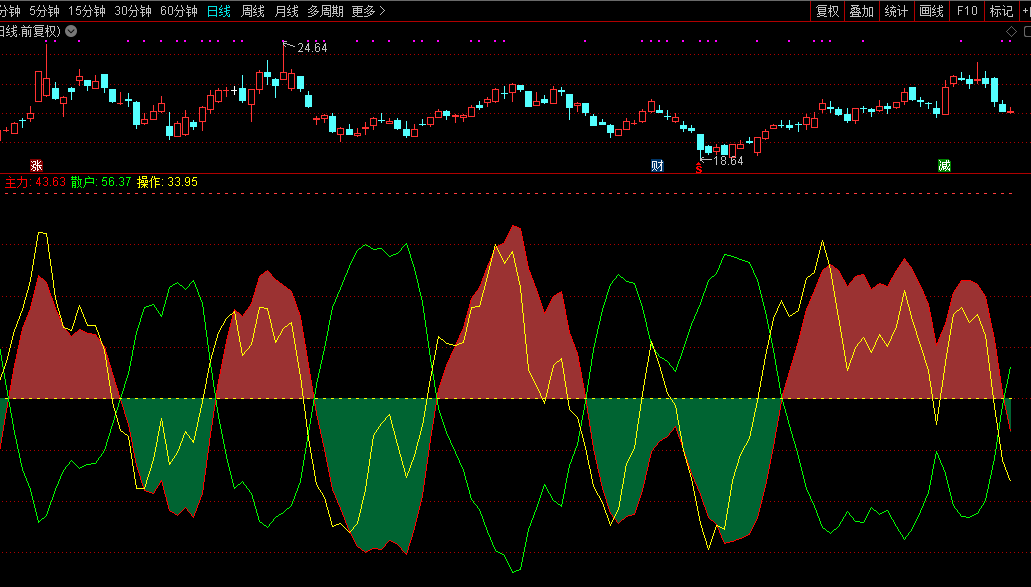
Task: Switch to the 60分钟 period tab
Action: [x=179, y=11]
